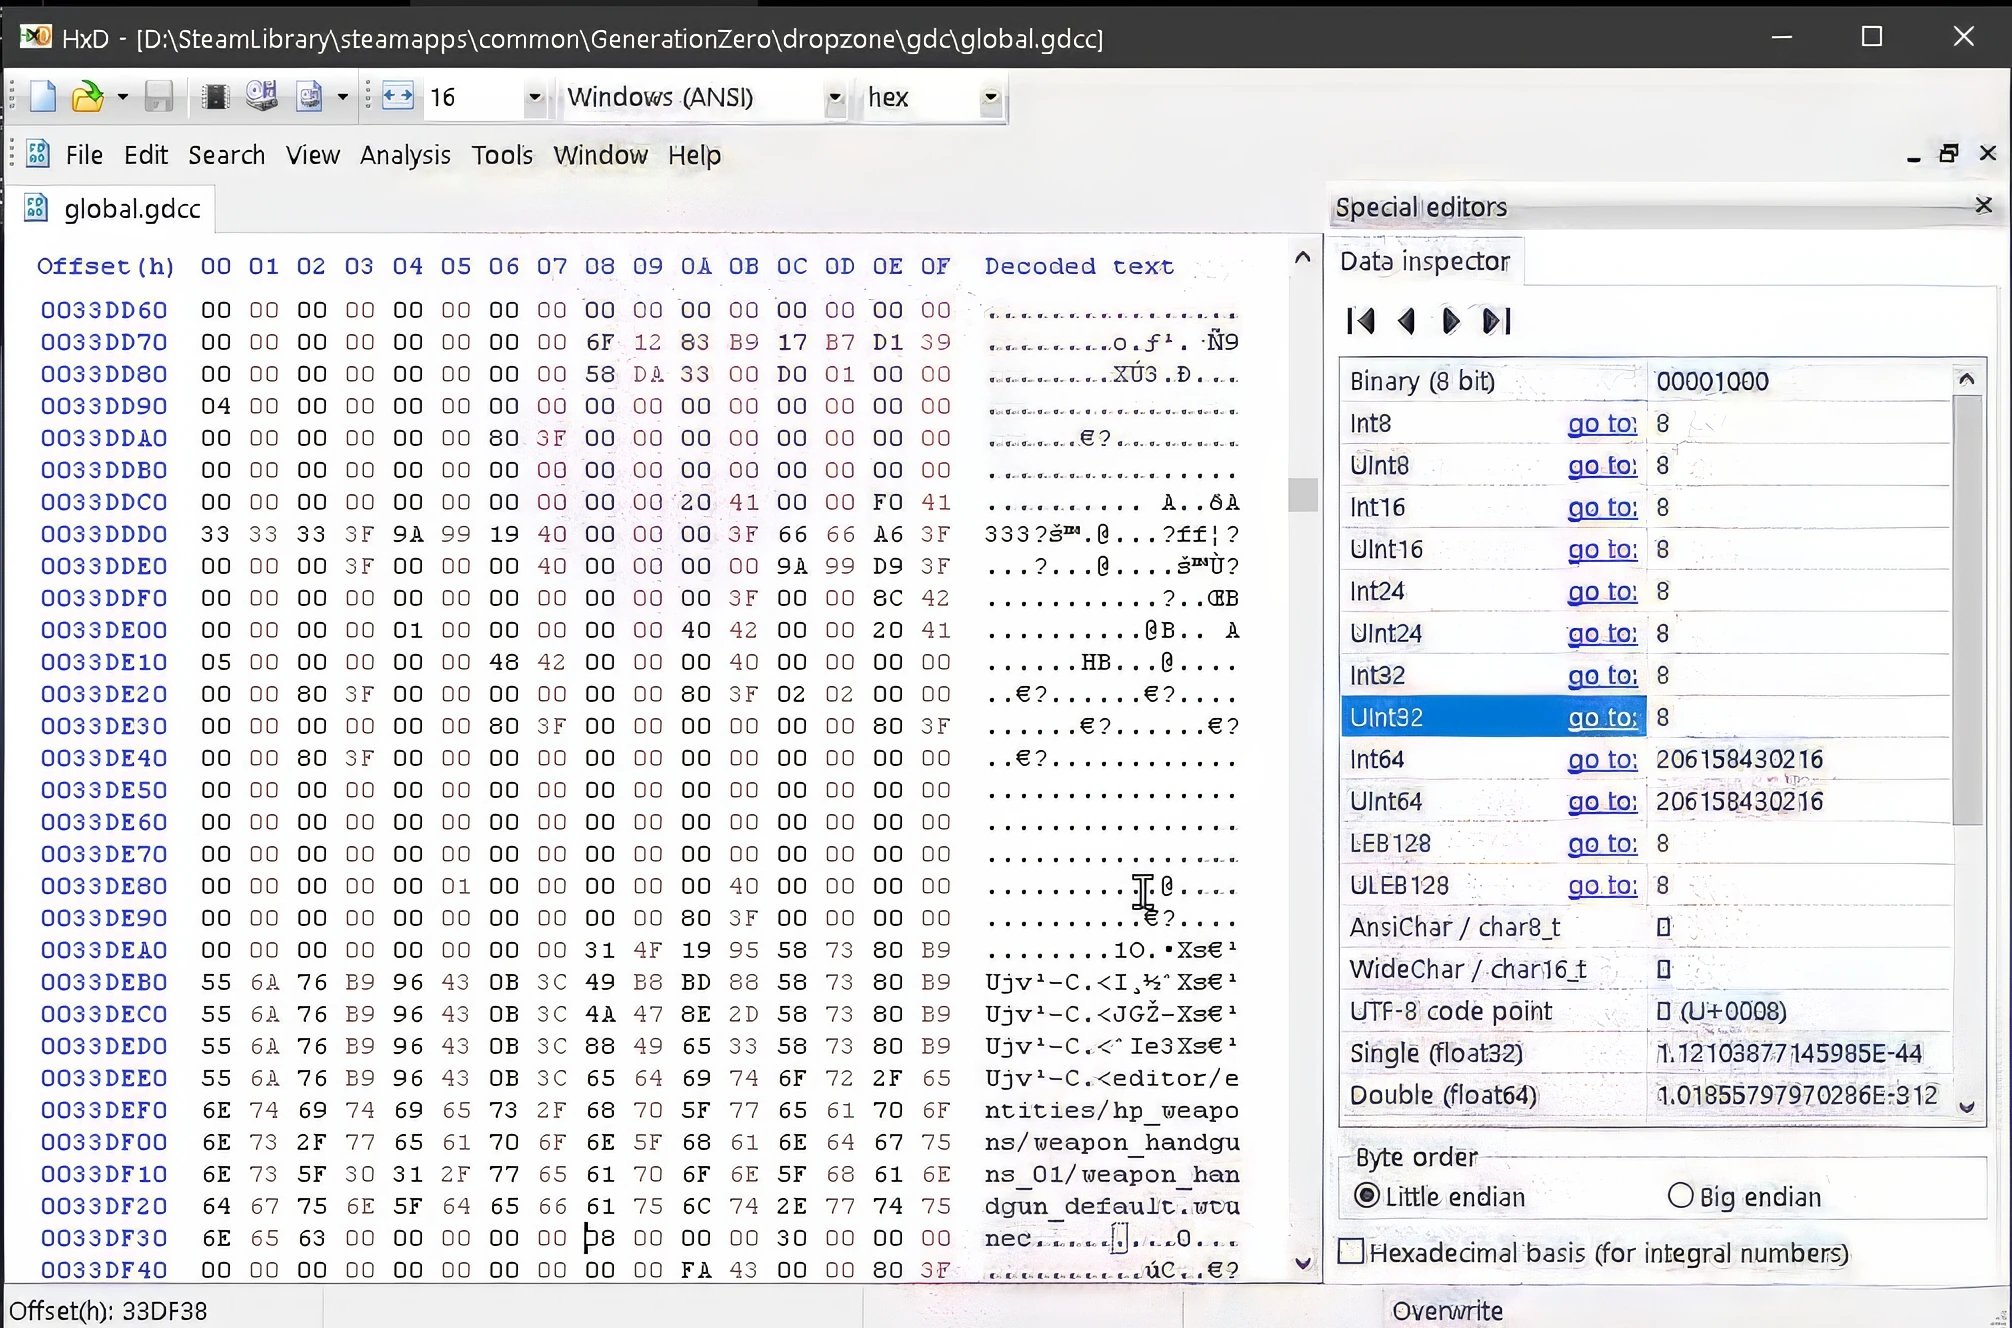2012x1328 pixels.
Task: Click 'go to:' link for LEB128
Action: (x=1602, y=844)
